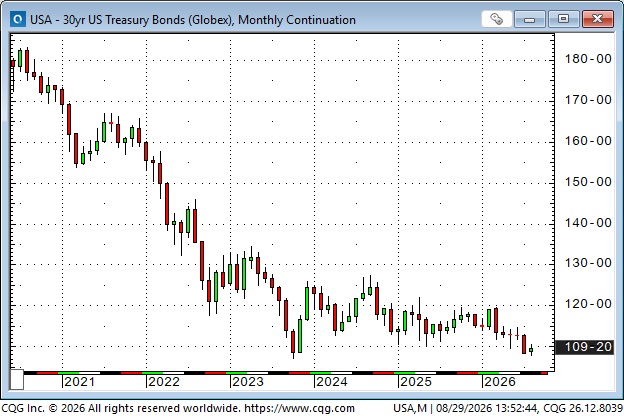
Task: Click the 150-00 price axis label
Action: [x=588, y=182]
